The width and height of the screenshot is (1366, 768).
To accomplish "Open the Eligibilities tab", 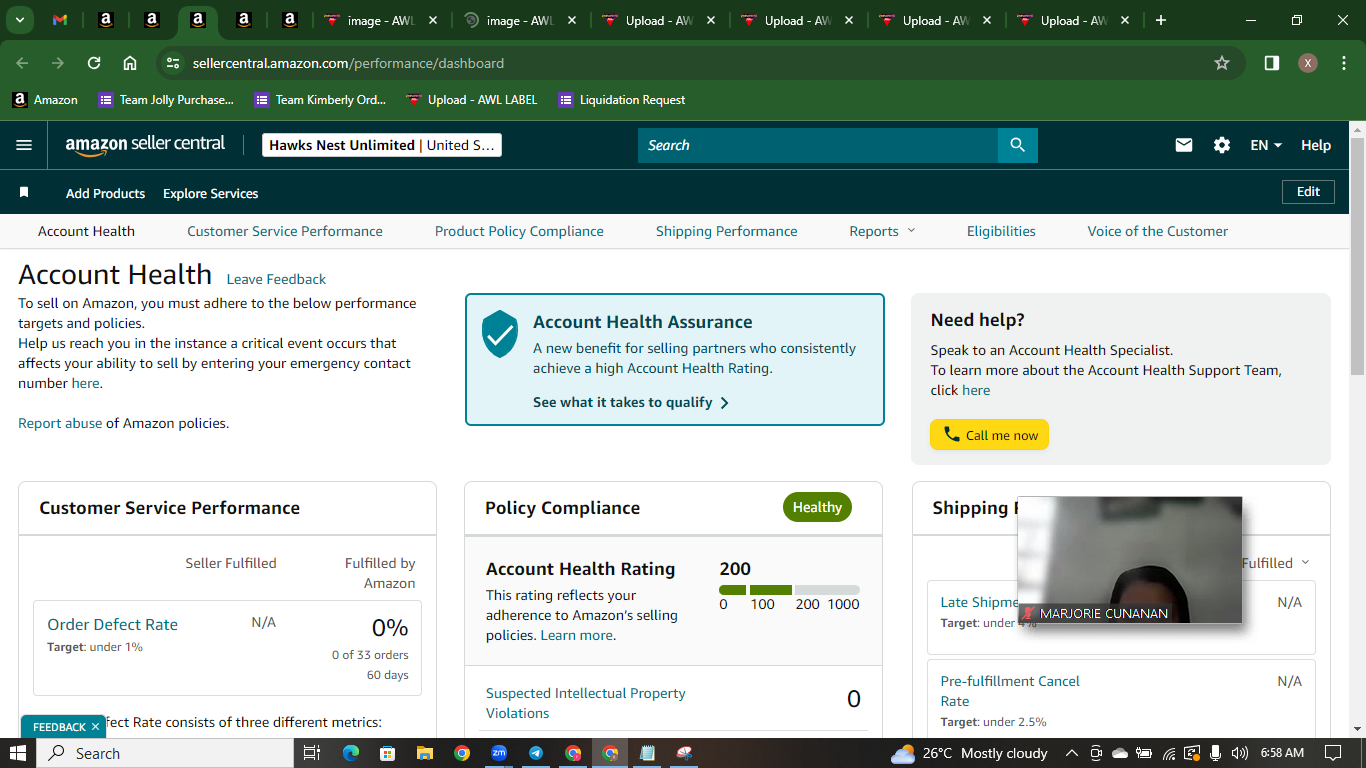I will click(1001, 231).
